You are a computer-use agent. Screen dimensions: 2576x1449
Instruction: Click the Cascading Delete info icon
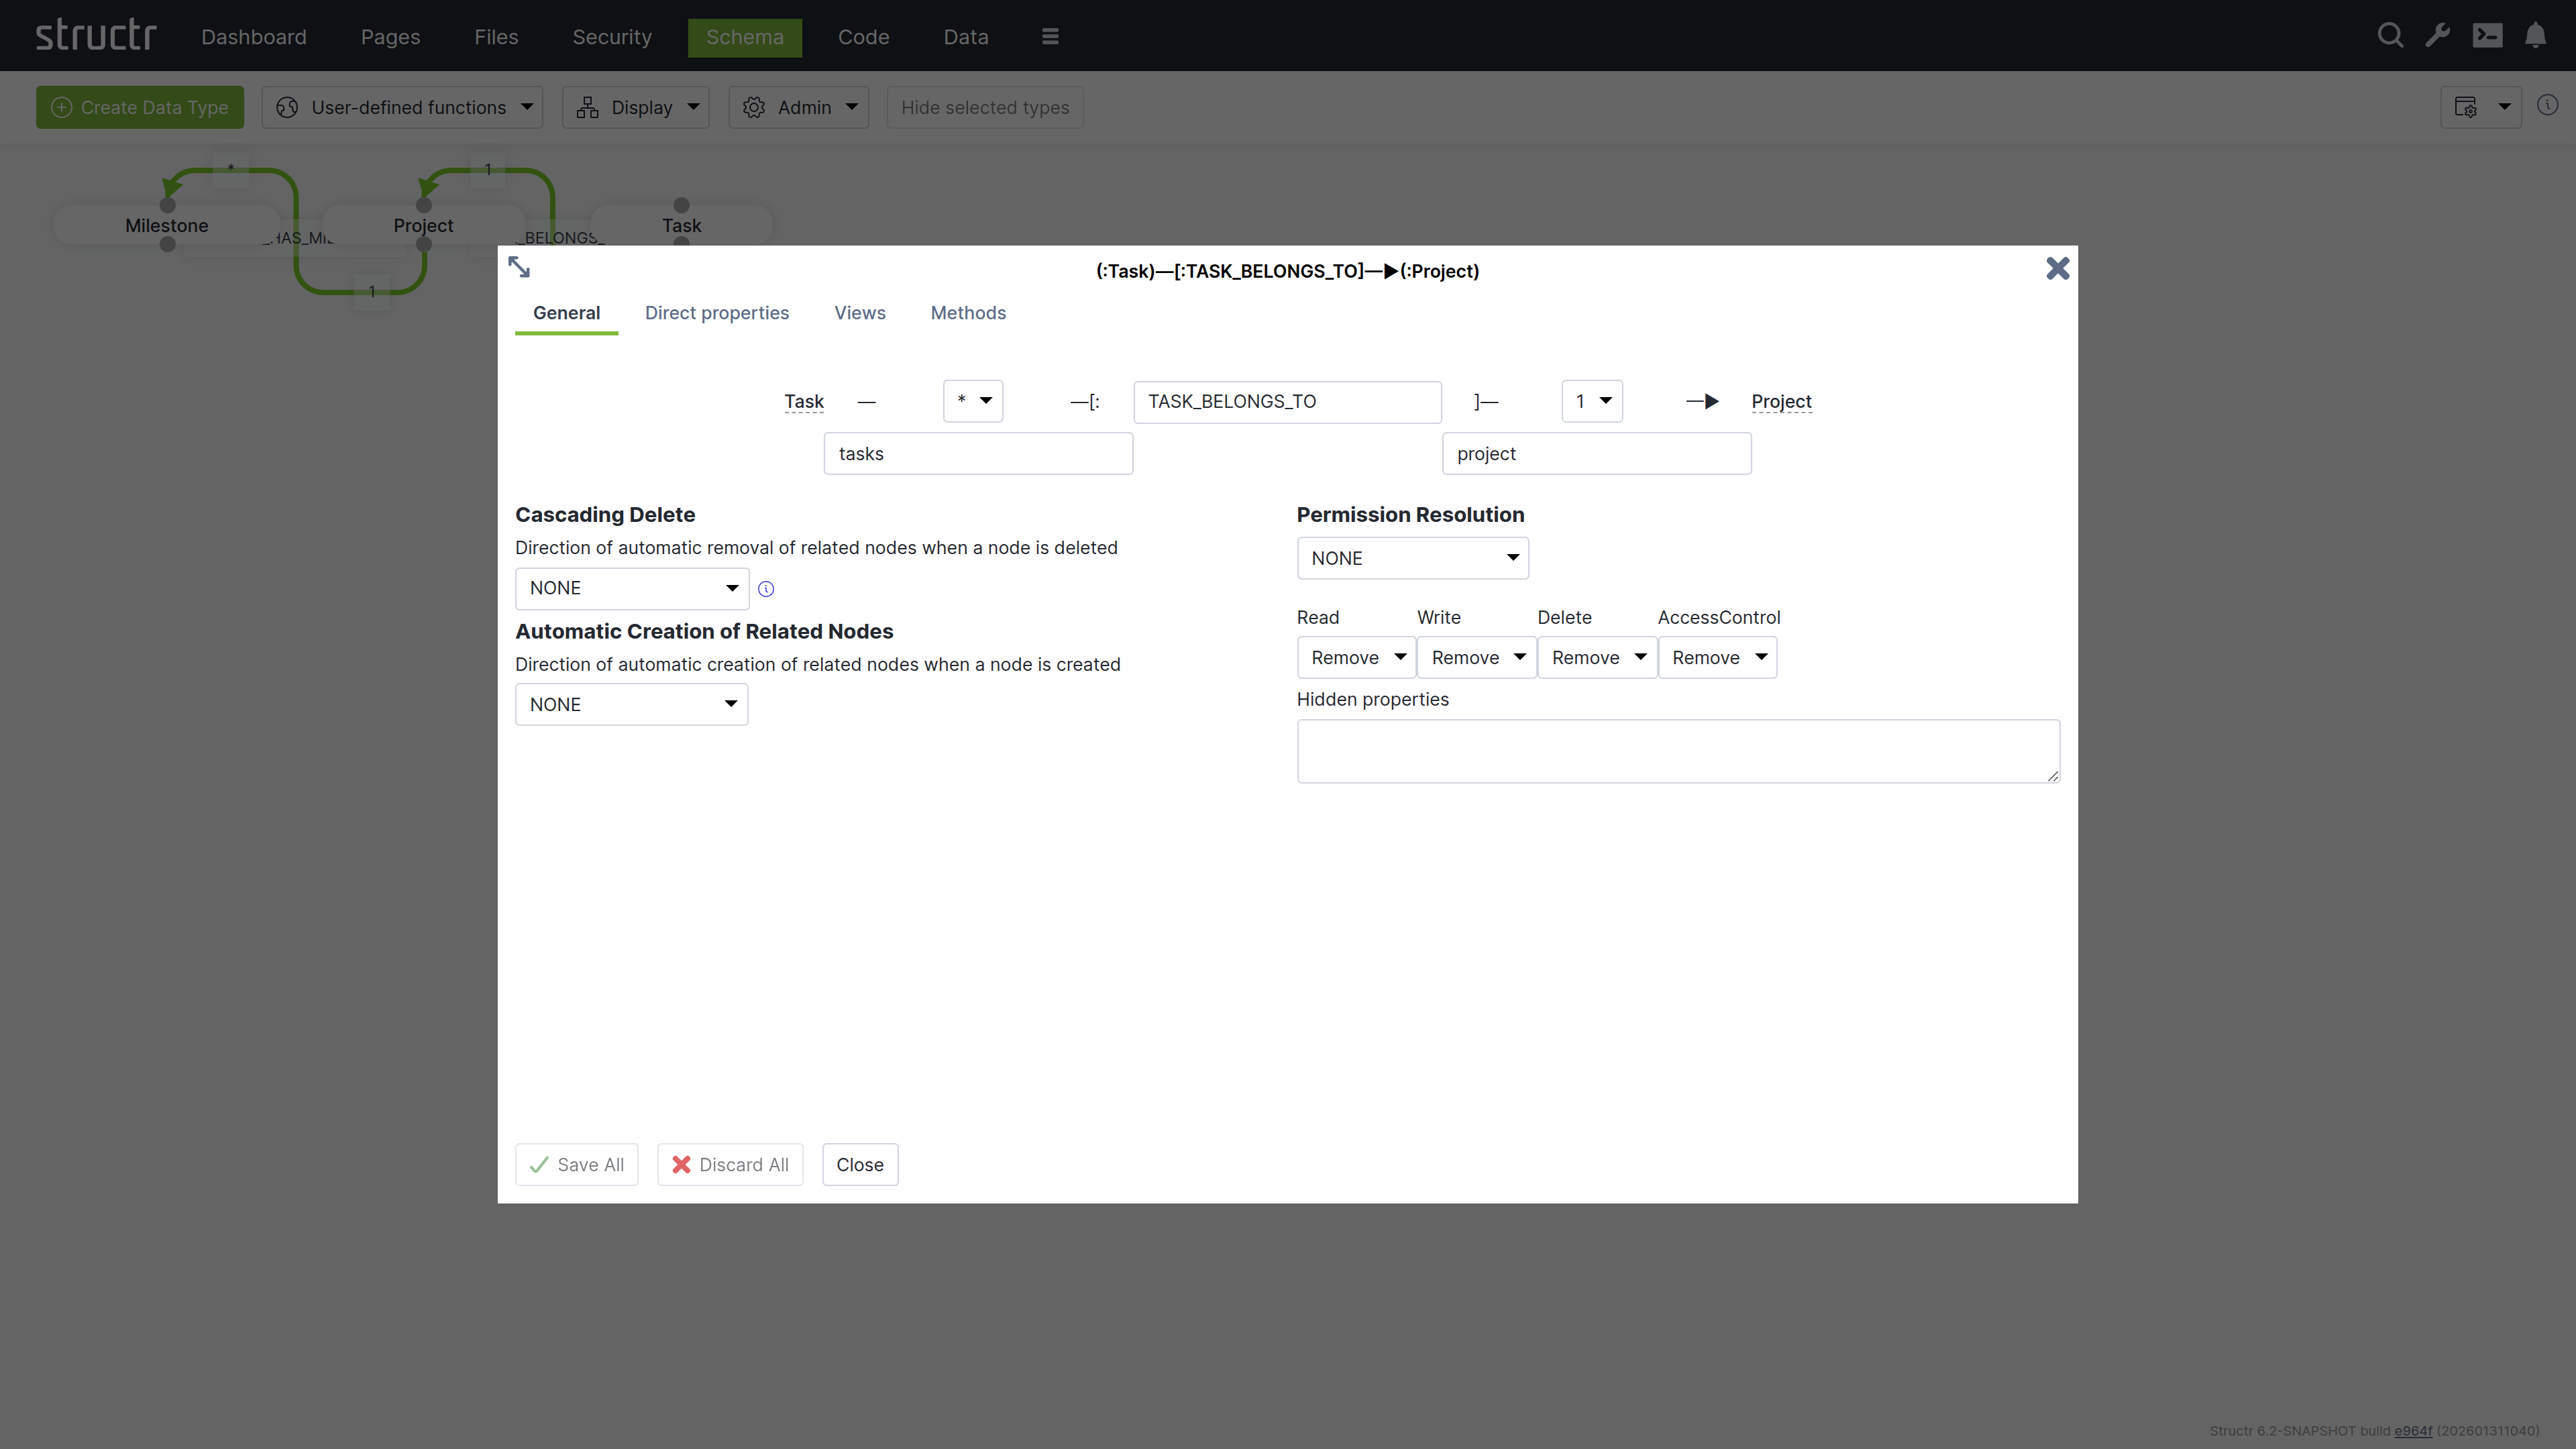766,589
